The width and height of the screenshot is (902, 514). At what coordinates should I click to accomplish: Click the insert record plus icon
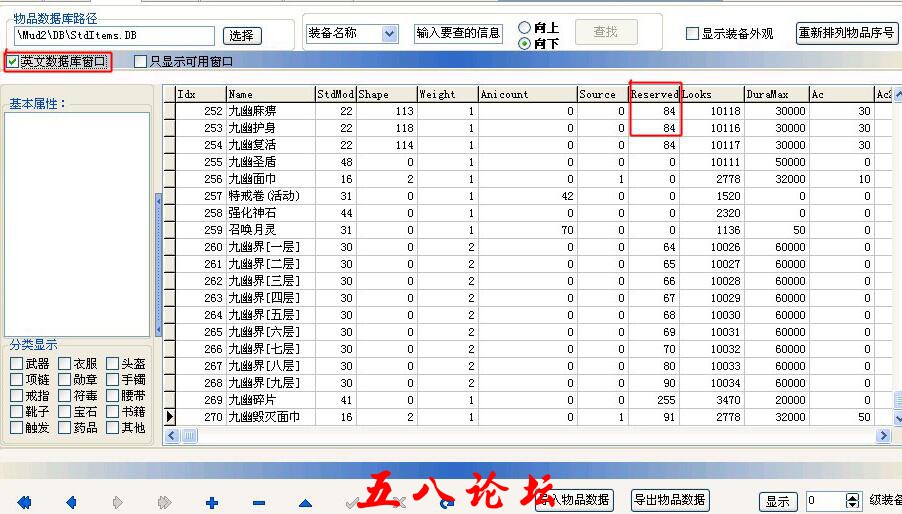click(x=212, y=502)
